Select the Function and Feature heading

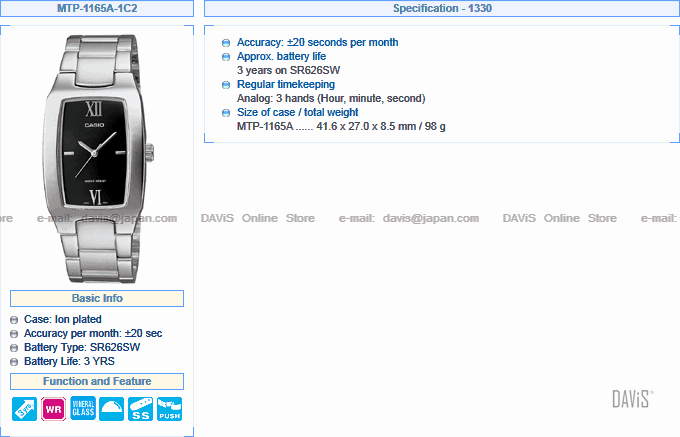click(x=97, y=381)
